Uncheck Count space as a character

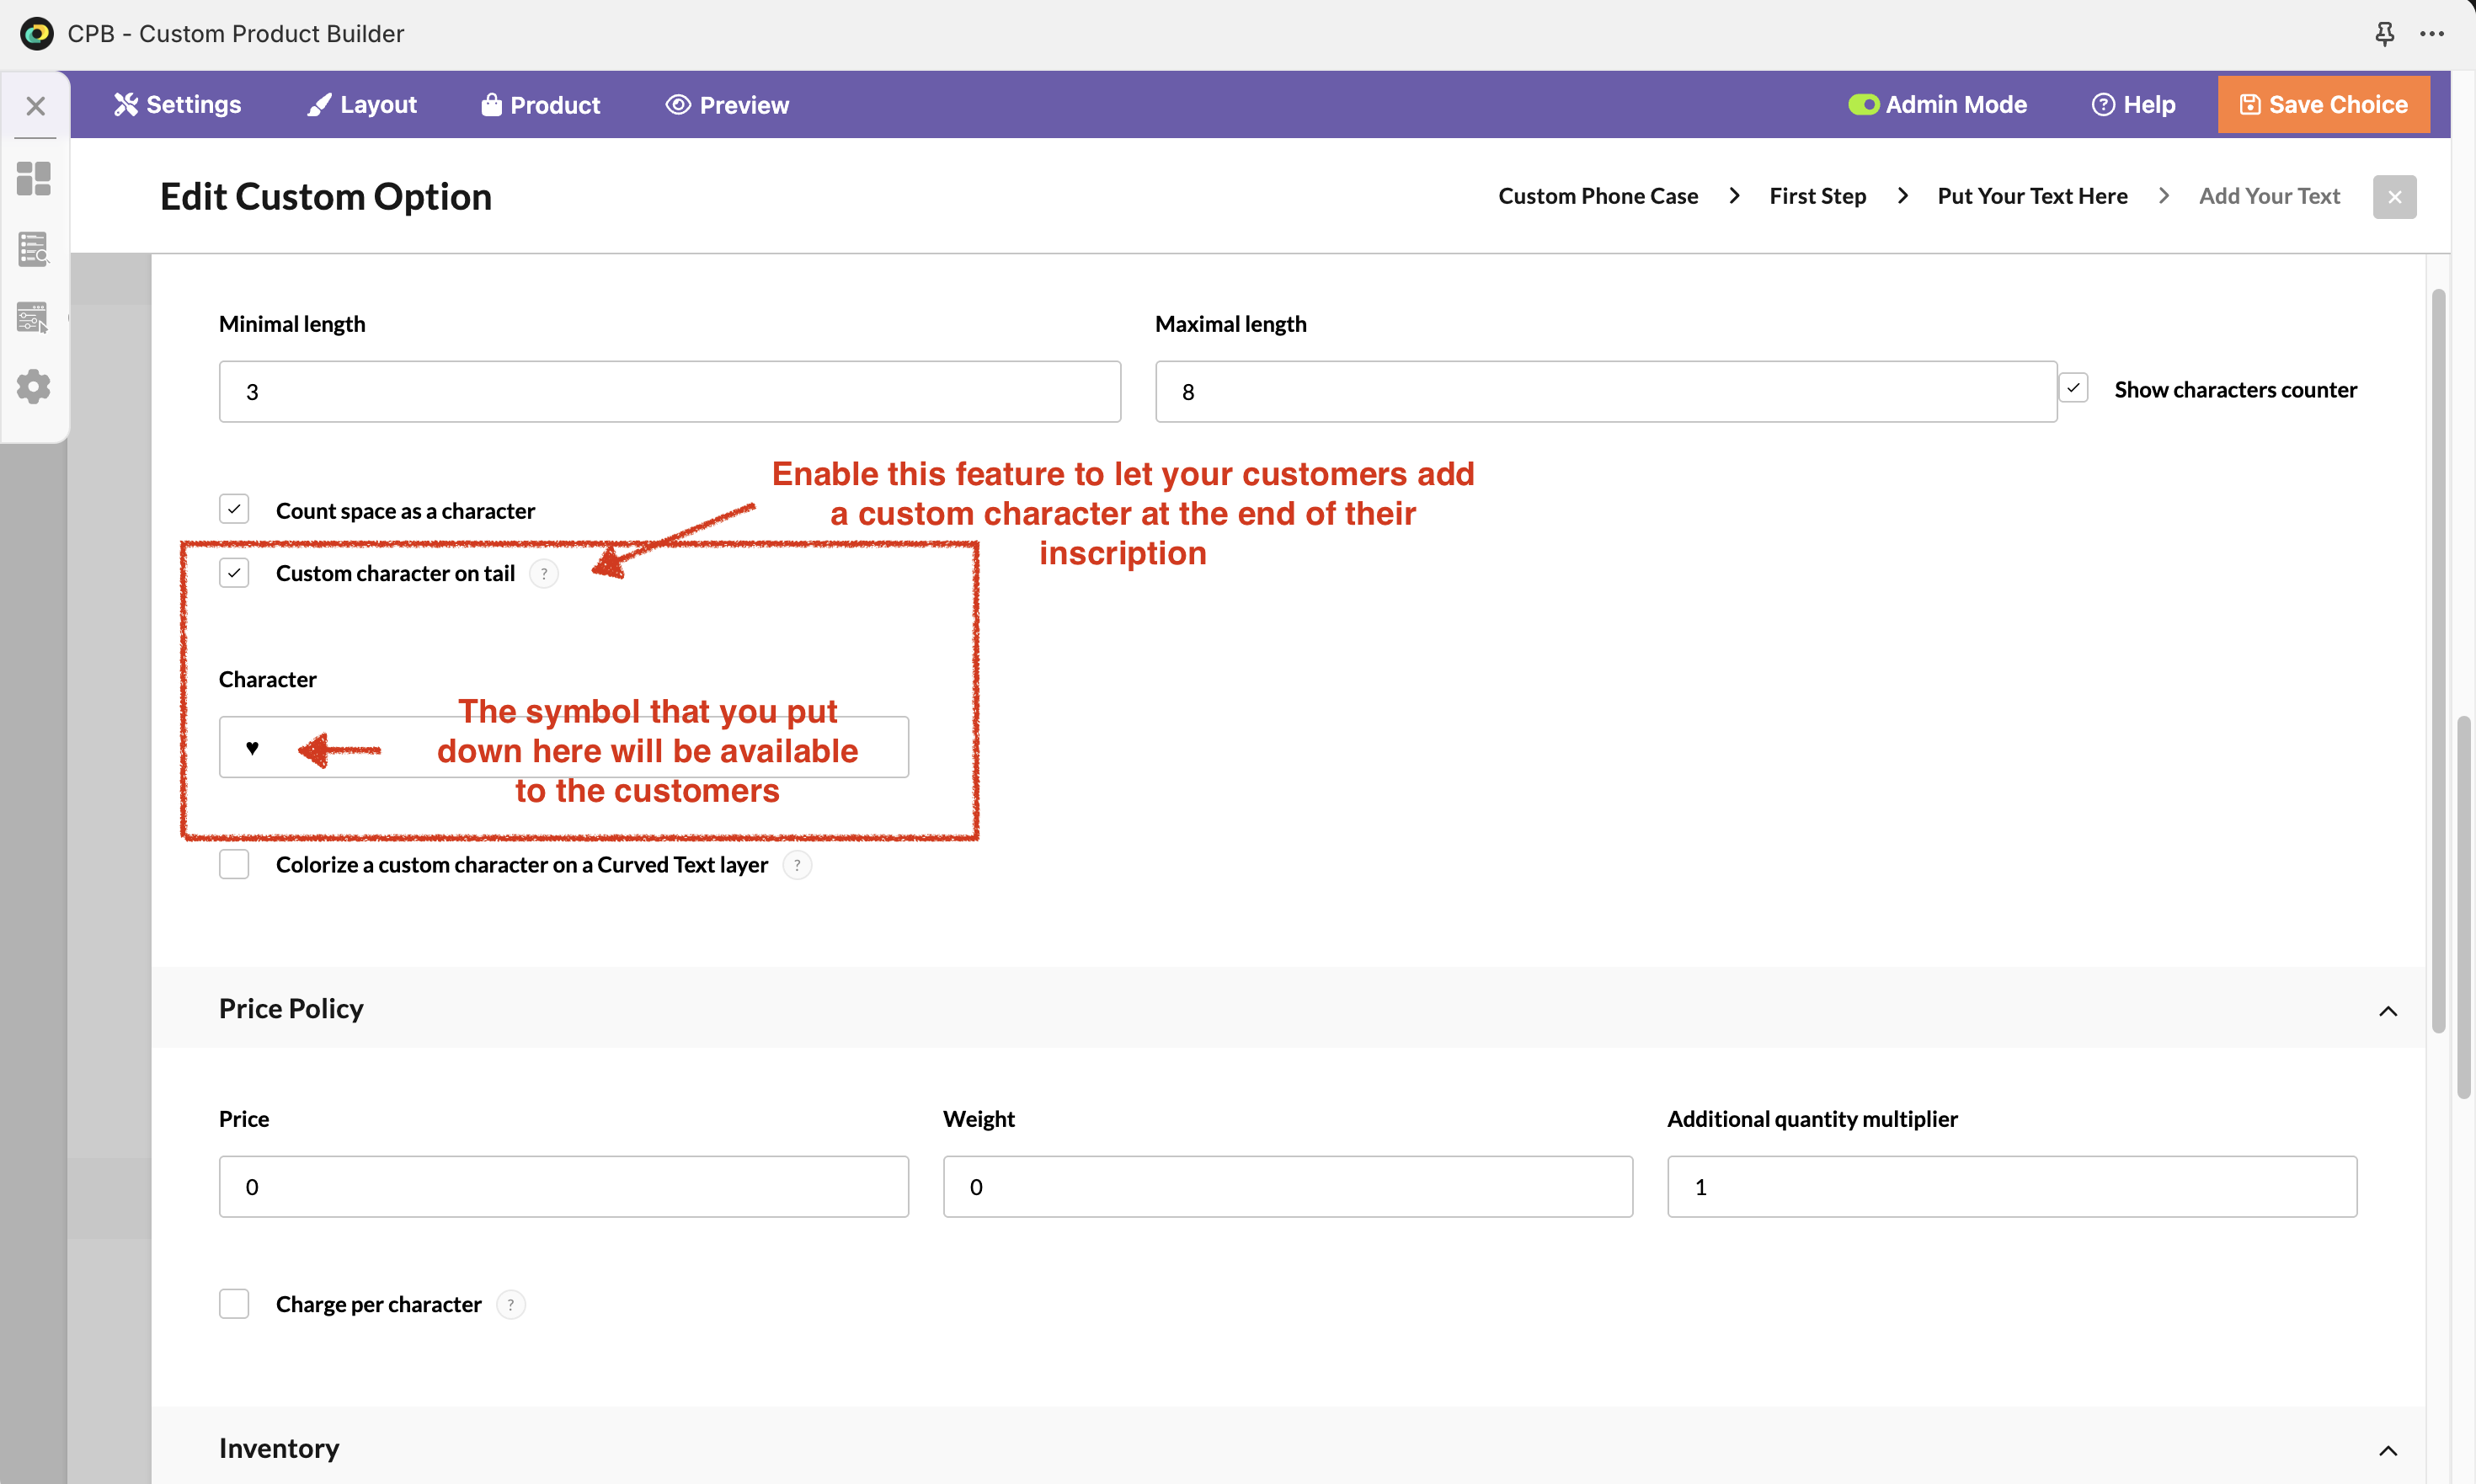[x=234, y=509]
